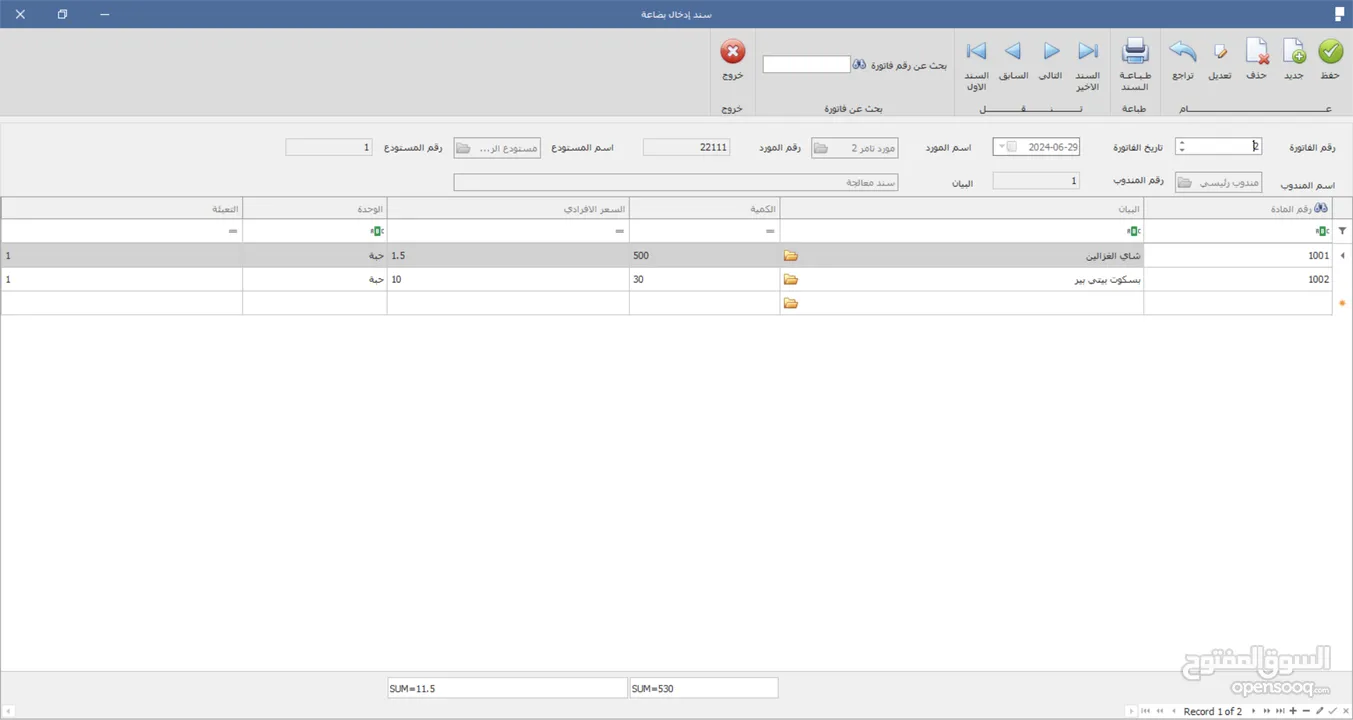This screenshot has width=1353, height=720.
Task: Click navigator cancel-edit X button
Action: [1346, 711]
